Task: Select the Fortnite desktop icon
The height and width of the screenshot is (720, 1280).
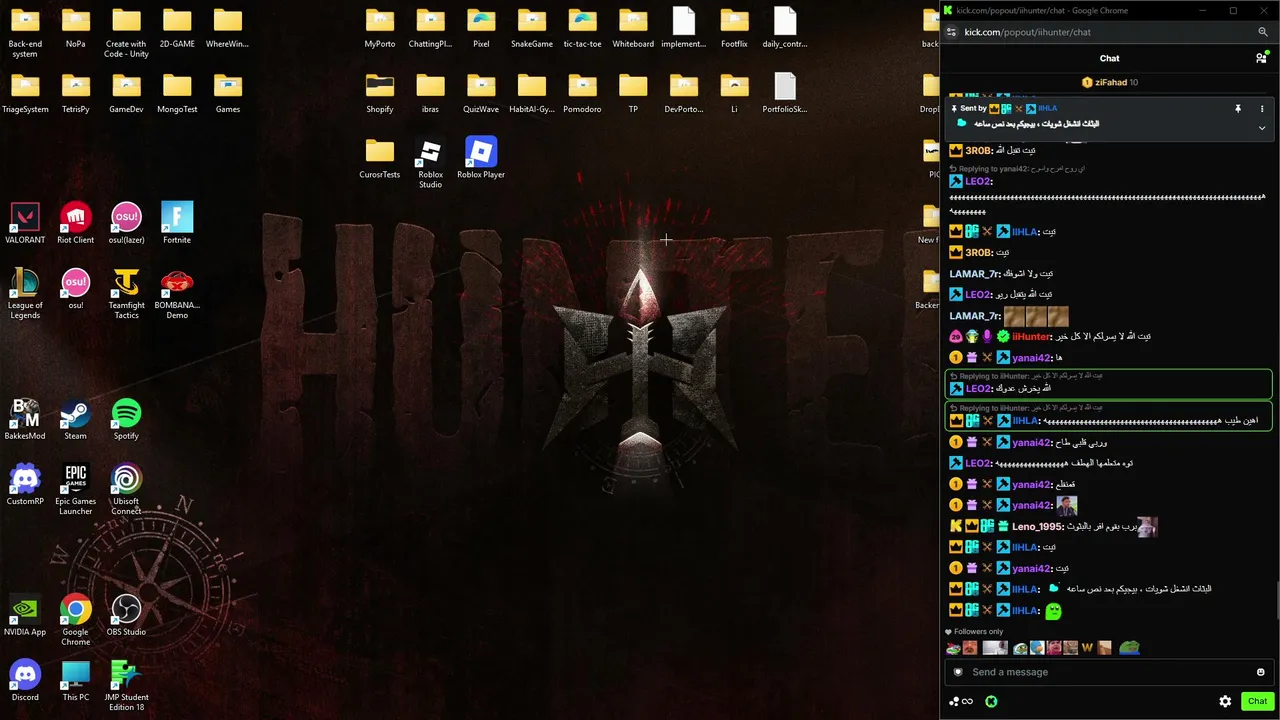Action: (177, 223)
